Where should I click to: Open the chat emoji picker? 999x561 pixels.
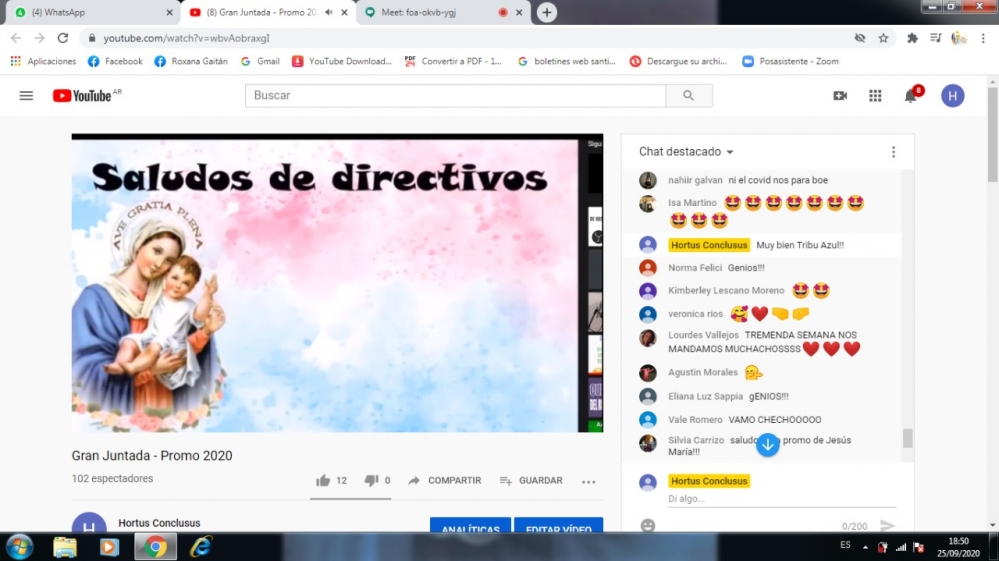[647, 526]
